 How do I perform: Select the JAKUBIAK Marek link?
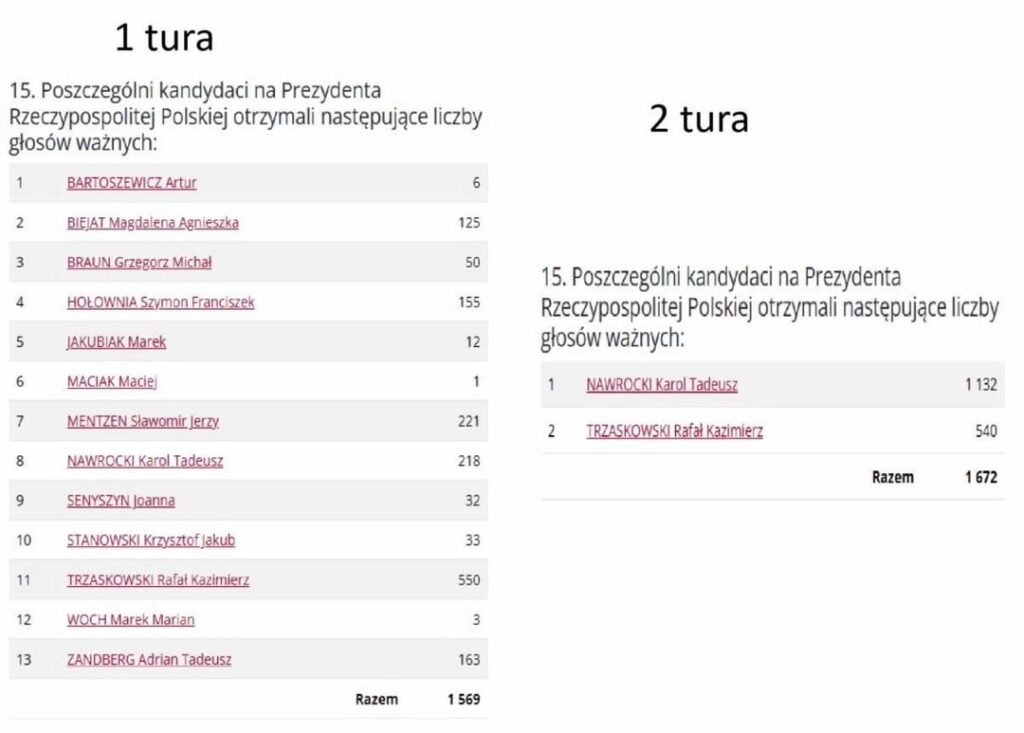[x=116, y=342]
